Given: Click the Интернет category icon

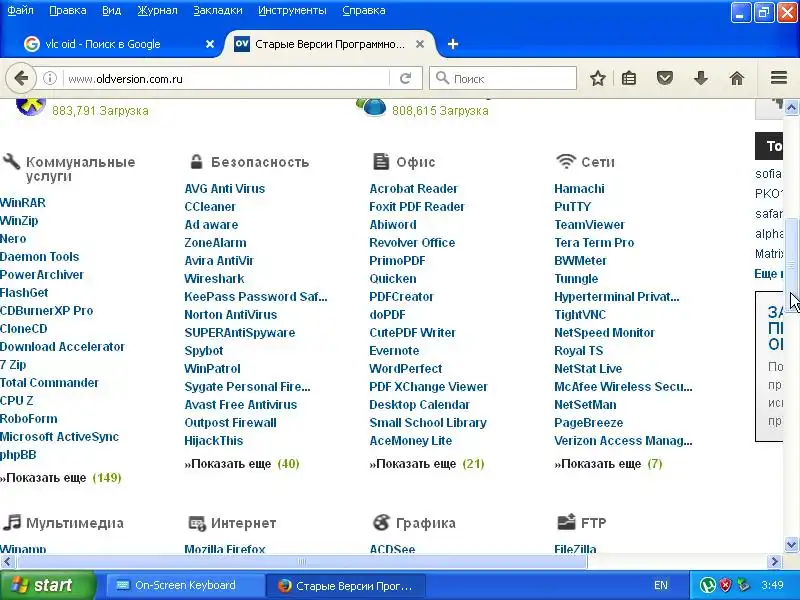Looking at the screenshot, I should click(196, 523).
